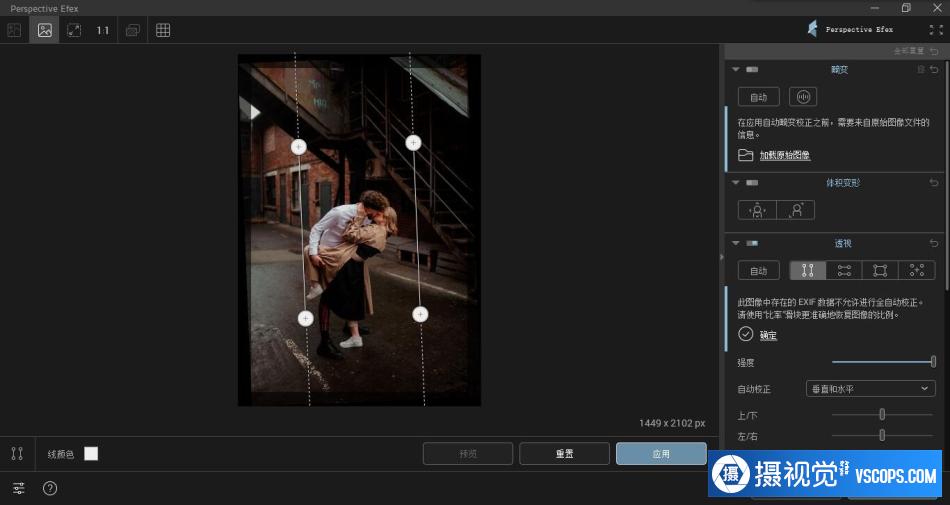Toggle the 畸变 section on/off switch
Viewport: 950px width, 505px height.
pos(752,70)
